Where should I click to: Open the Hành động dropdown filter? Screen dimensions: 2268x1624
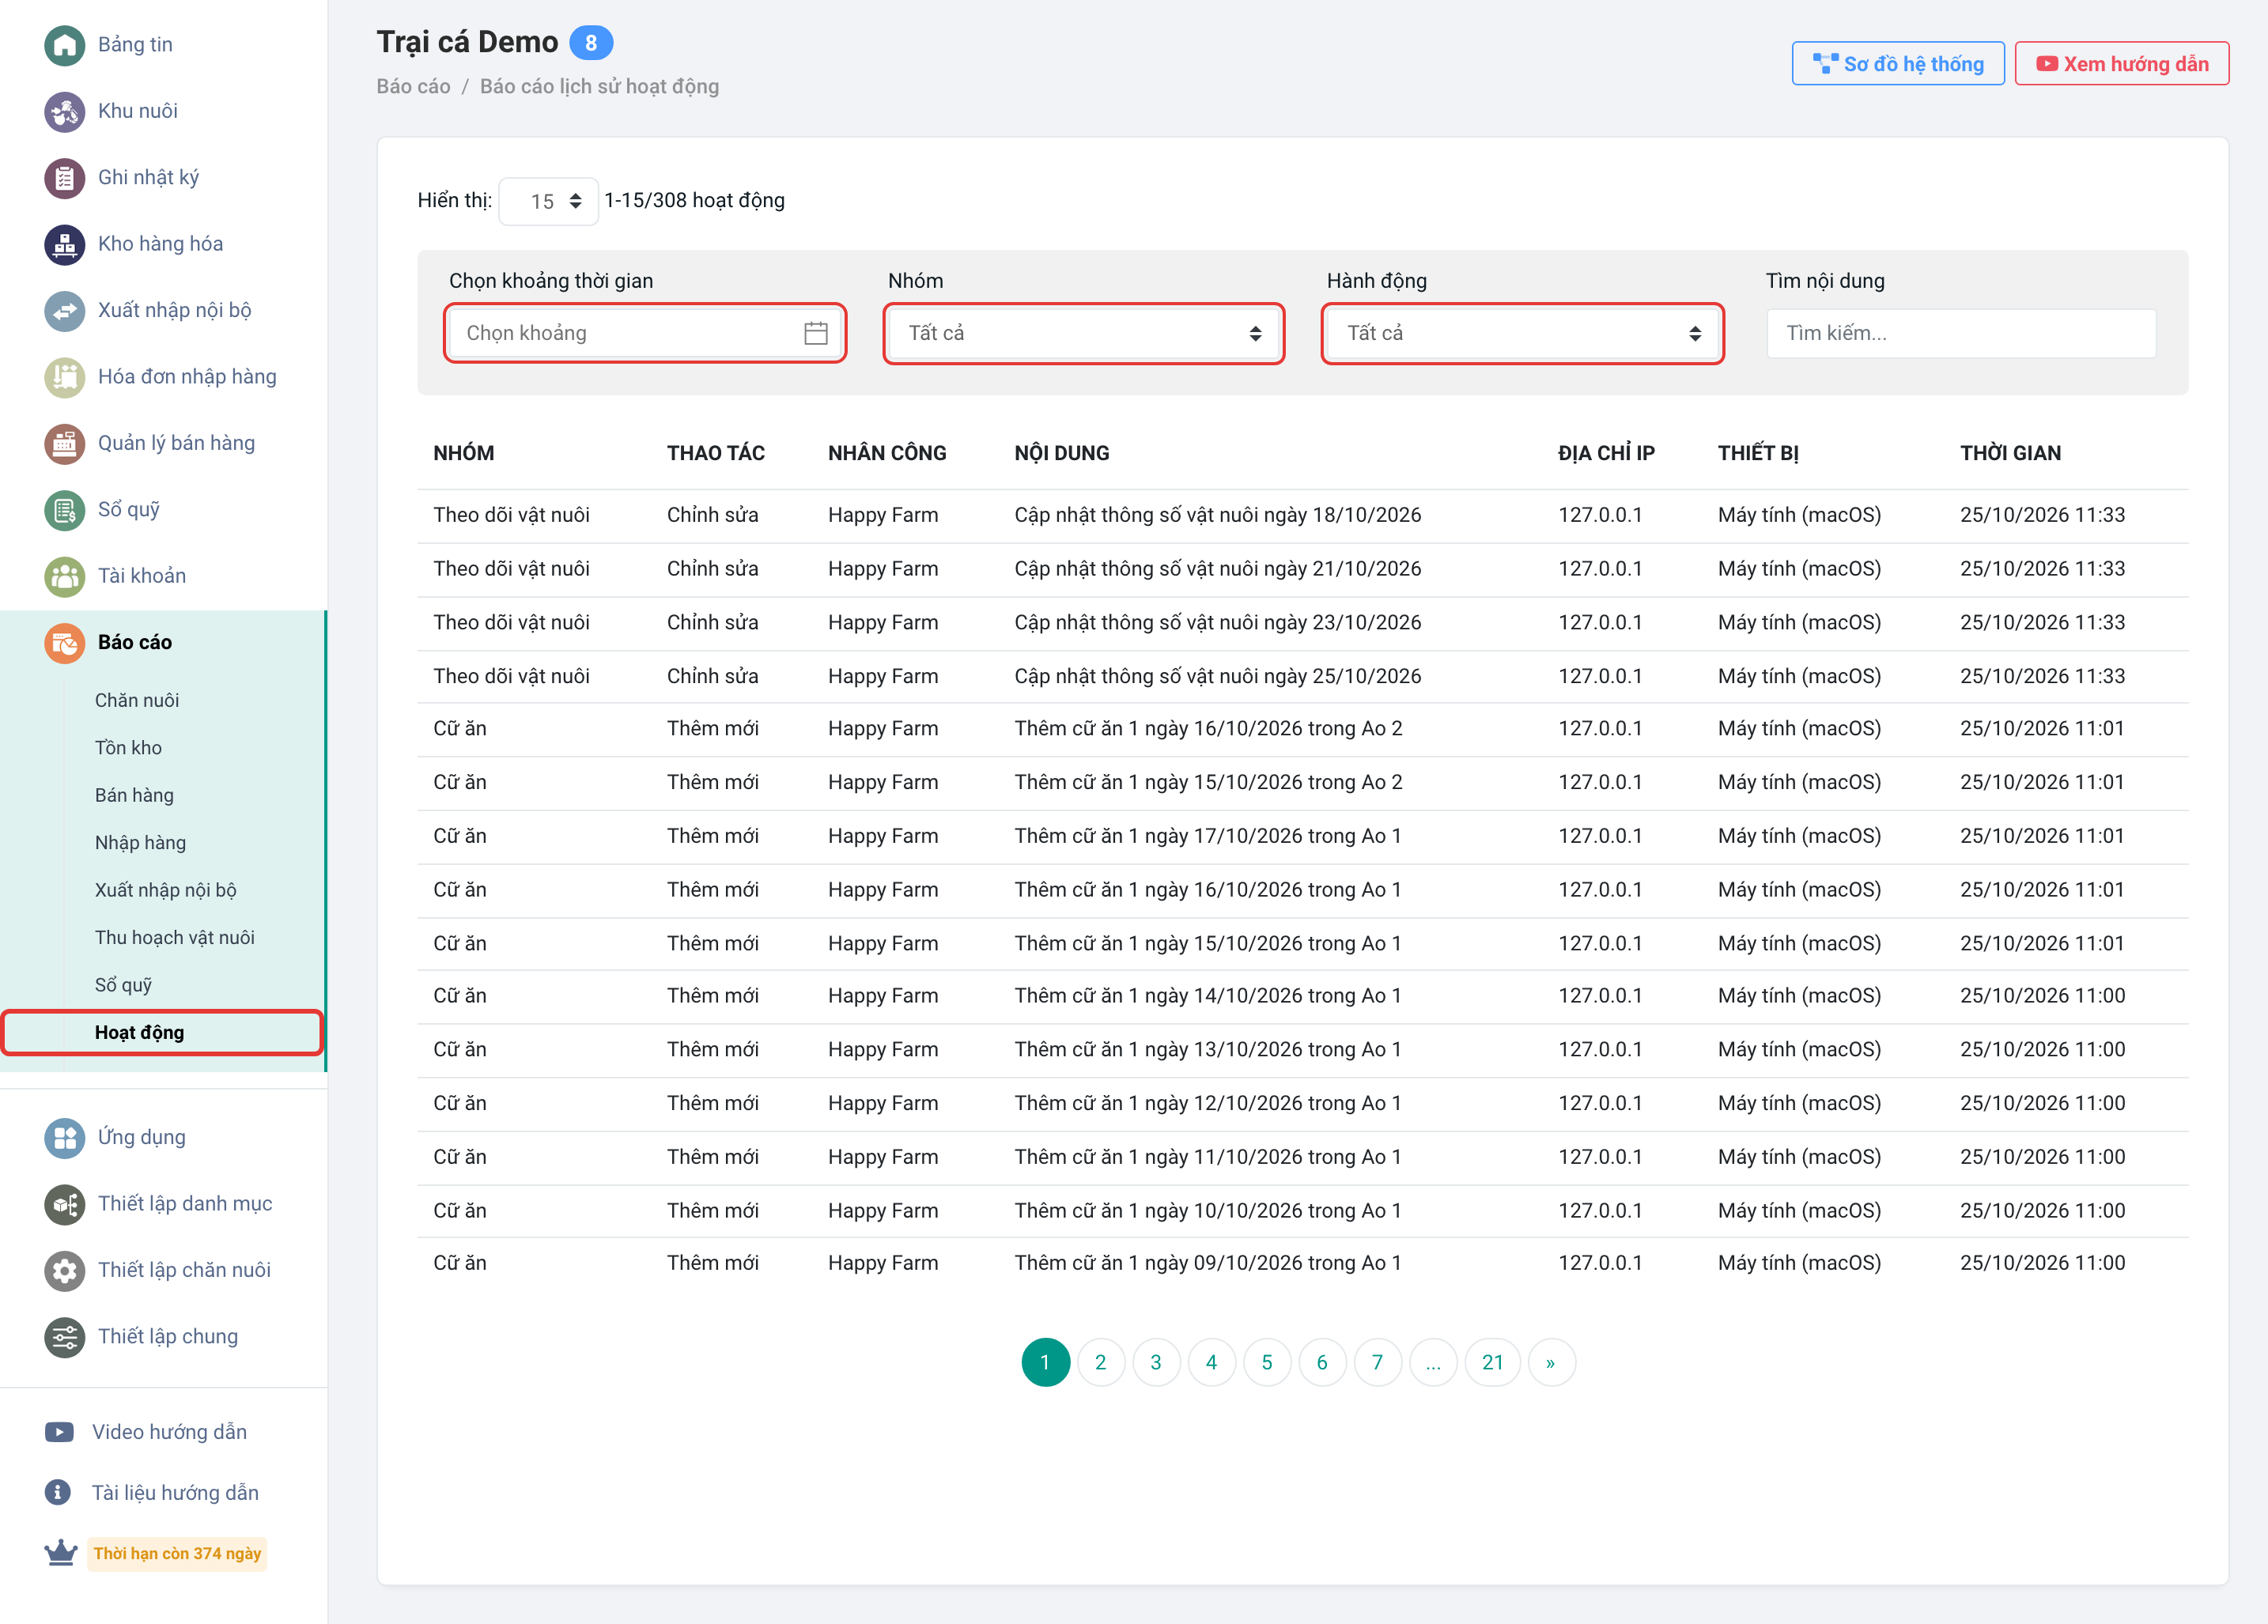(1522, 333)
